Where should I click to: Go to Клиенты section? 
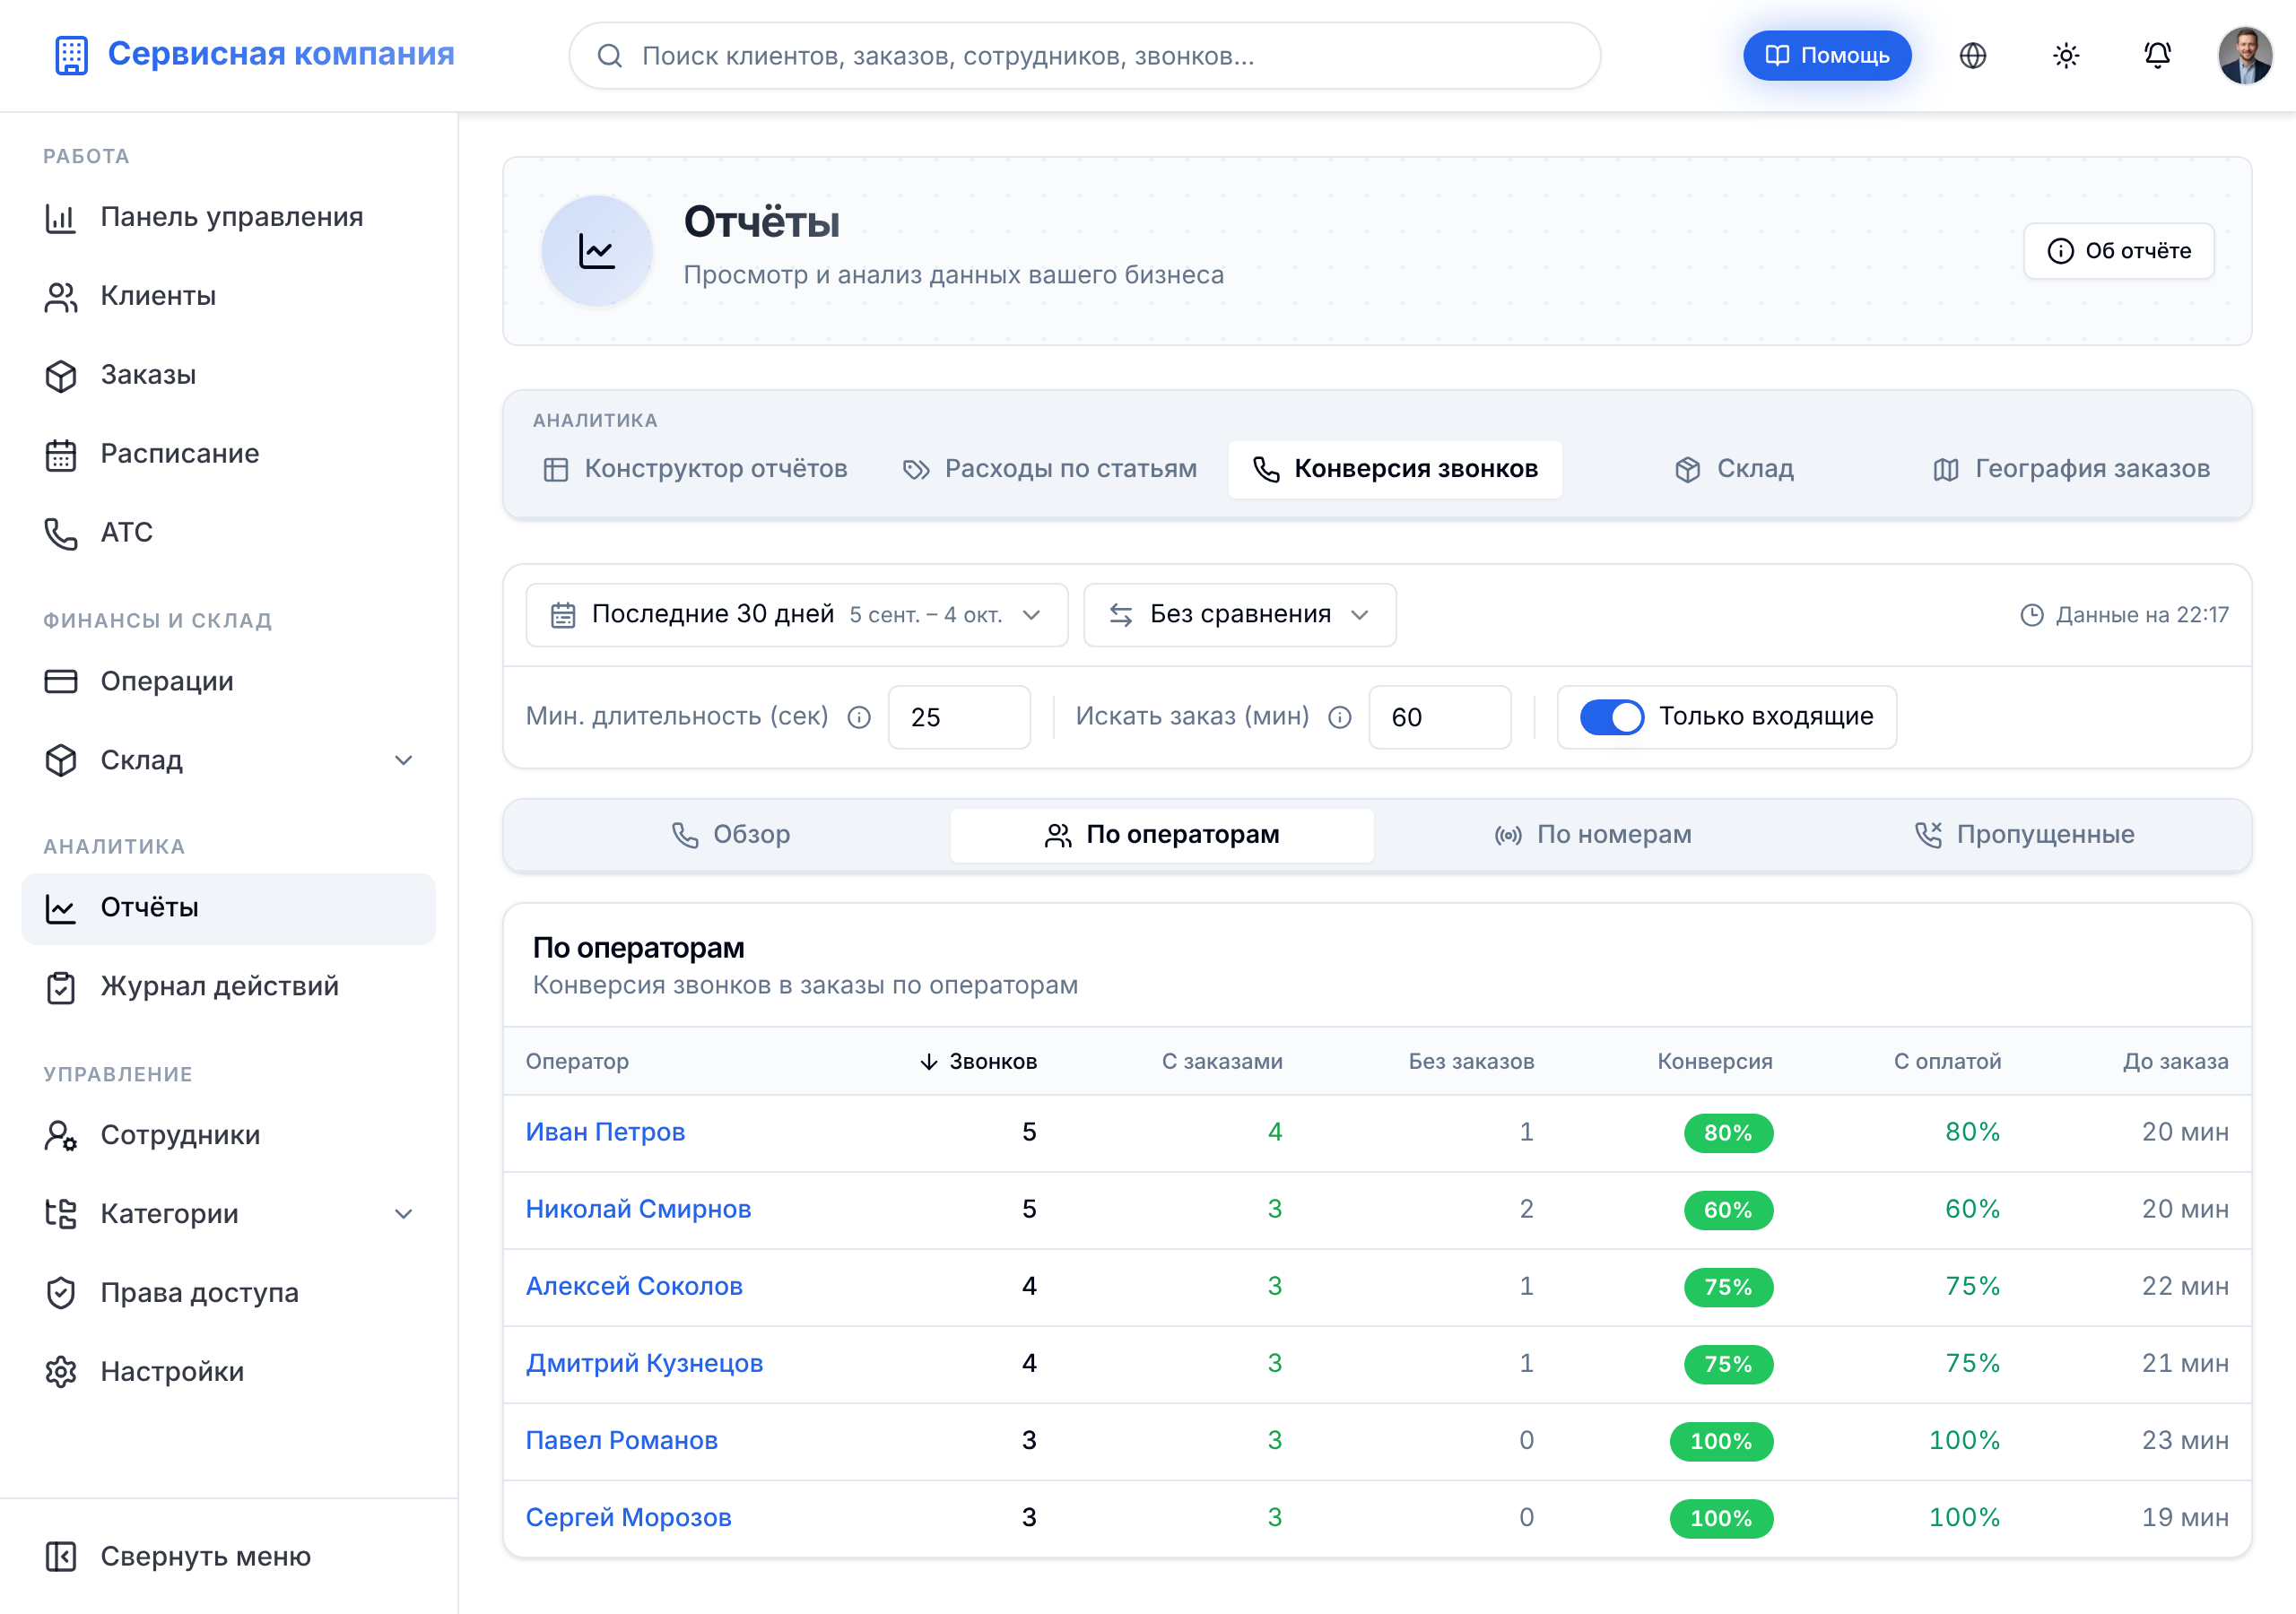click(229, 296)
